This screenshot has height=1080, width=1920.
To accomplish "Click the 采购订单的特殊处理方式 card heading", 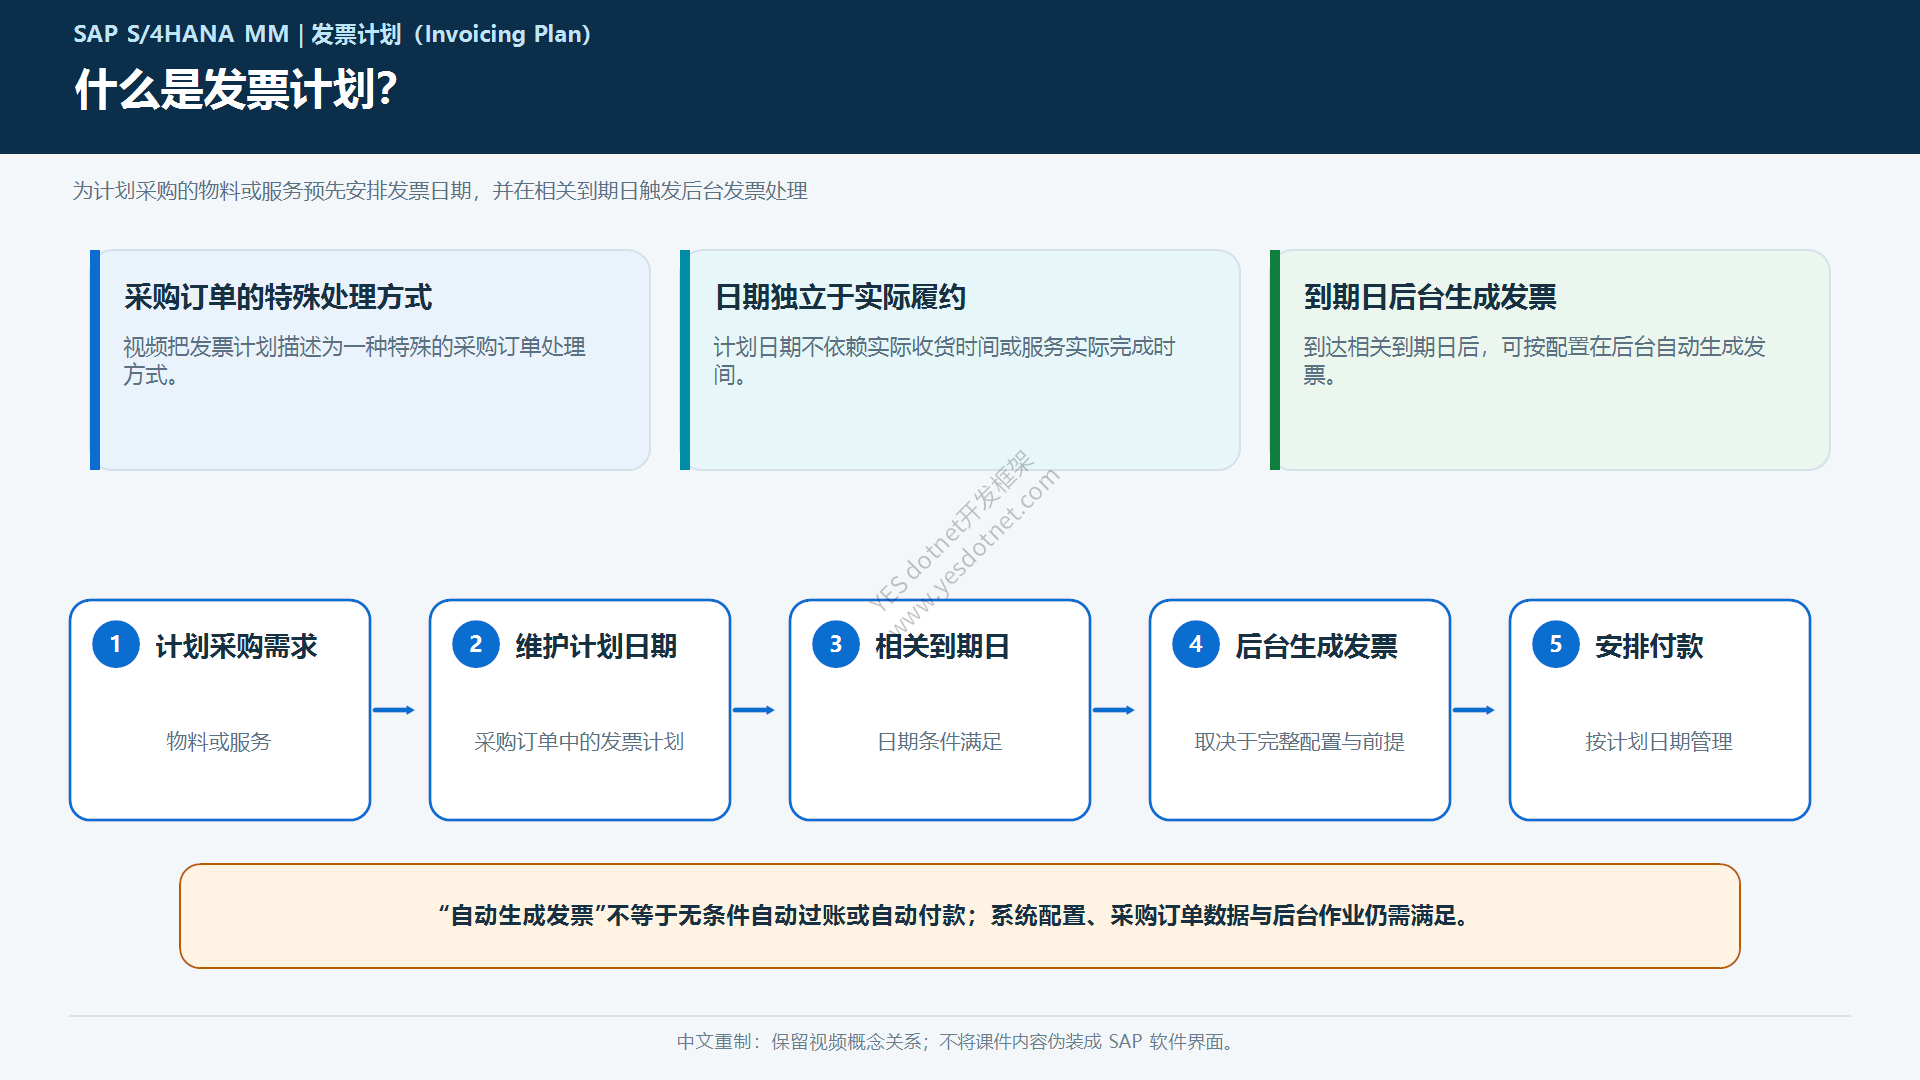I will pos(278,297).
